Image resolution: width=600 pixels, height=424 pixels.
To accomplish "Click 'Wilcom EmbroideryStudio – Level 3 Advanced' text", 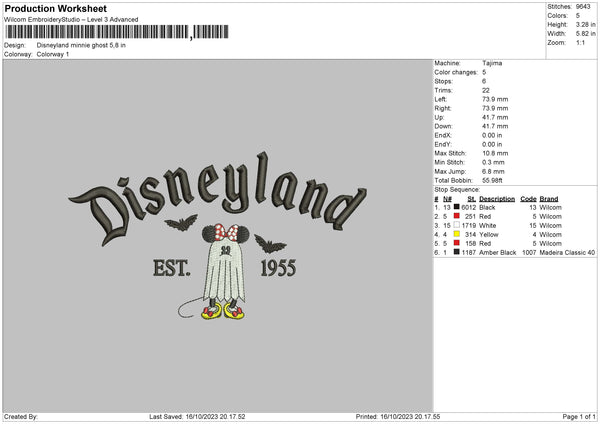I will pyautogui.click(x=71, y=20).
